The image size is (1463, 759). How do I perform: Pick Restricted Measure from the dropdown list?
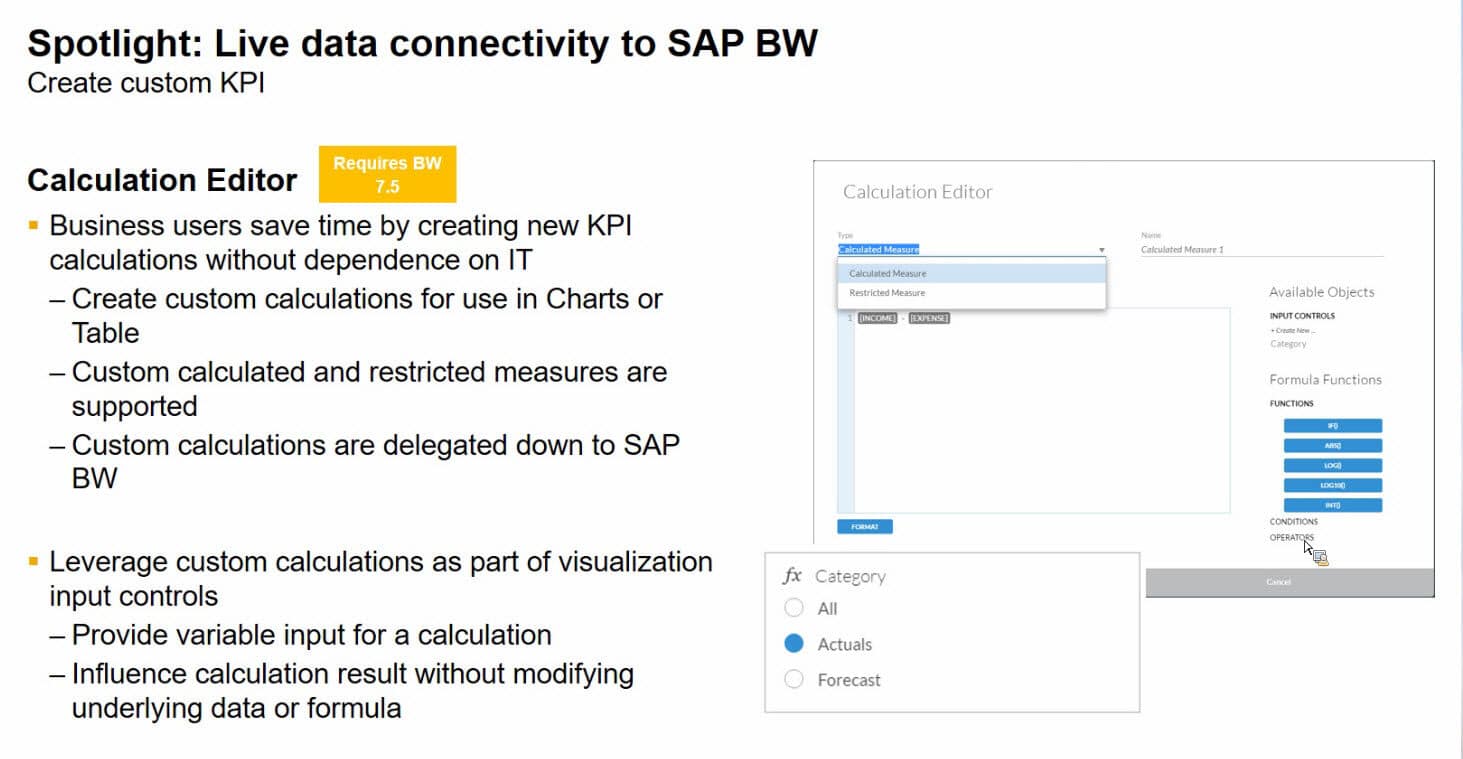(886, 293)
